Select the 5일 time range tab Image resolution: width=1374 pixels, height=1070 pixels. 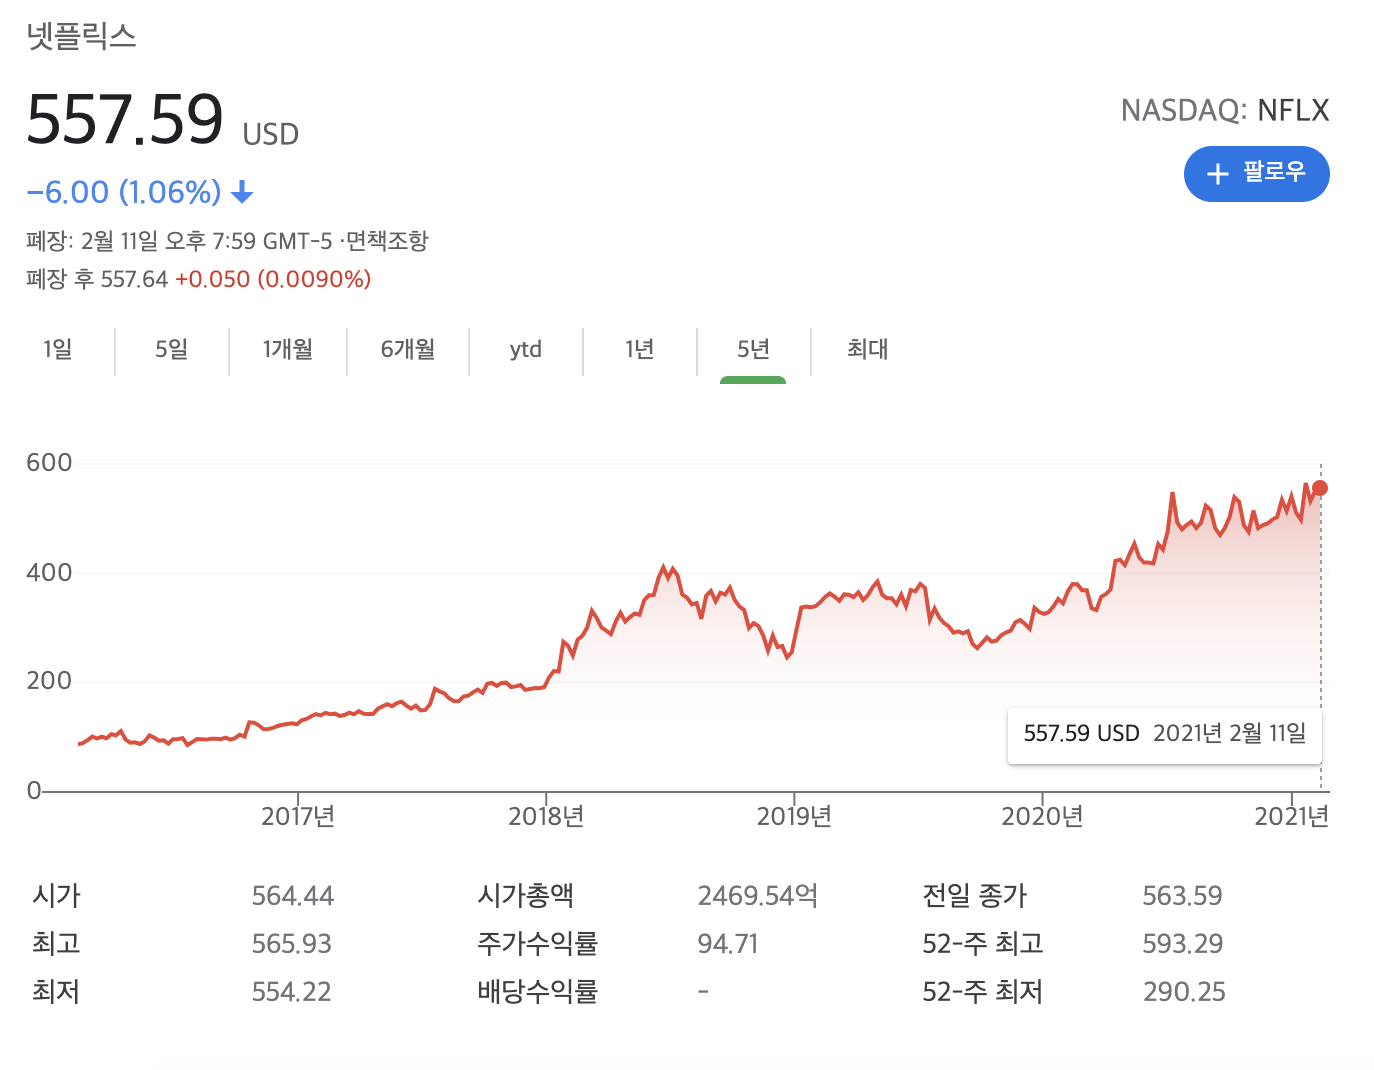click(x=171, y=349)
